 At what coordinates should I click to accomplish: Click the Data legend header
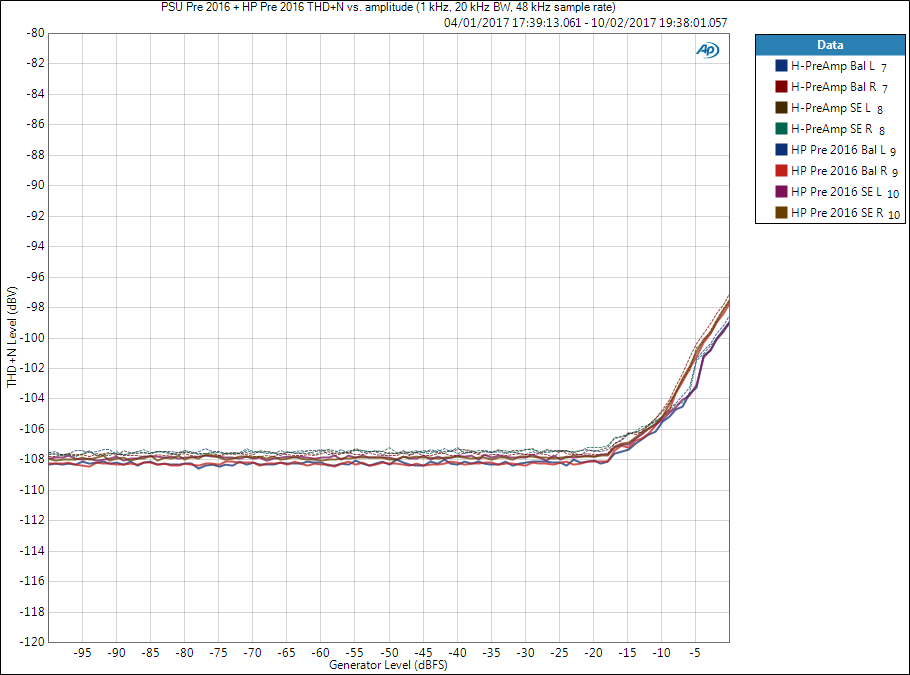coord(830,45)
